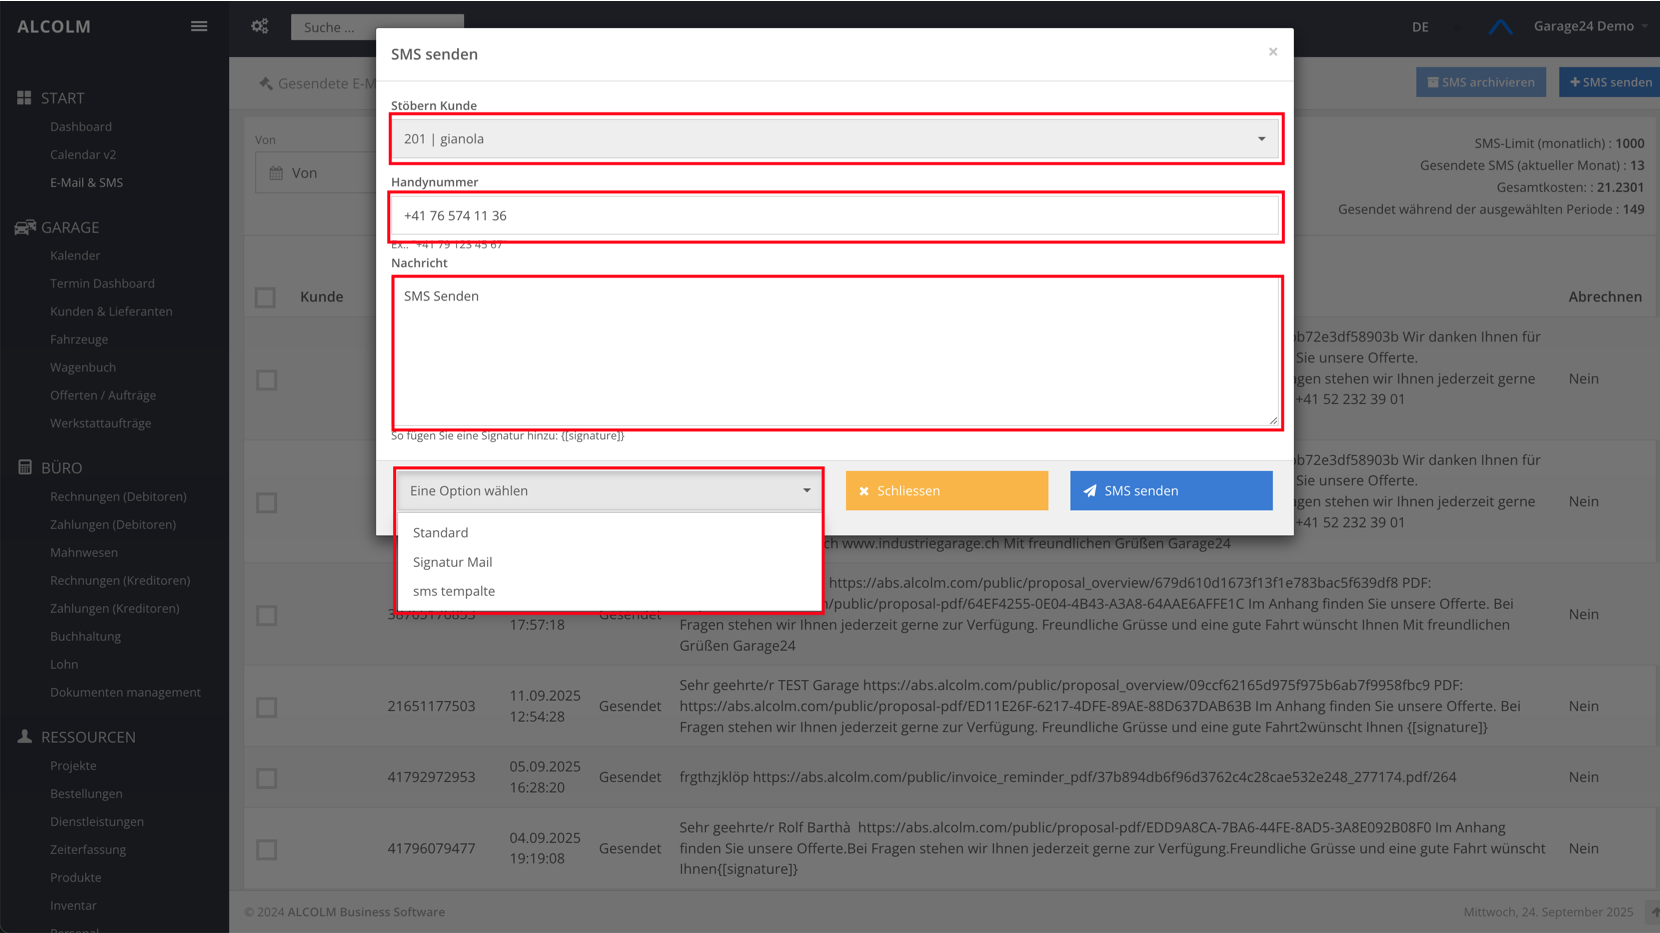Close the SMS senden dialog with X

[x=1273, y=52]
